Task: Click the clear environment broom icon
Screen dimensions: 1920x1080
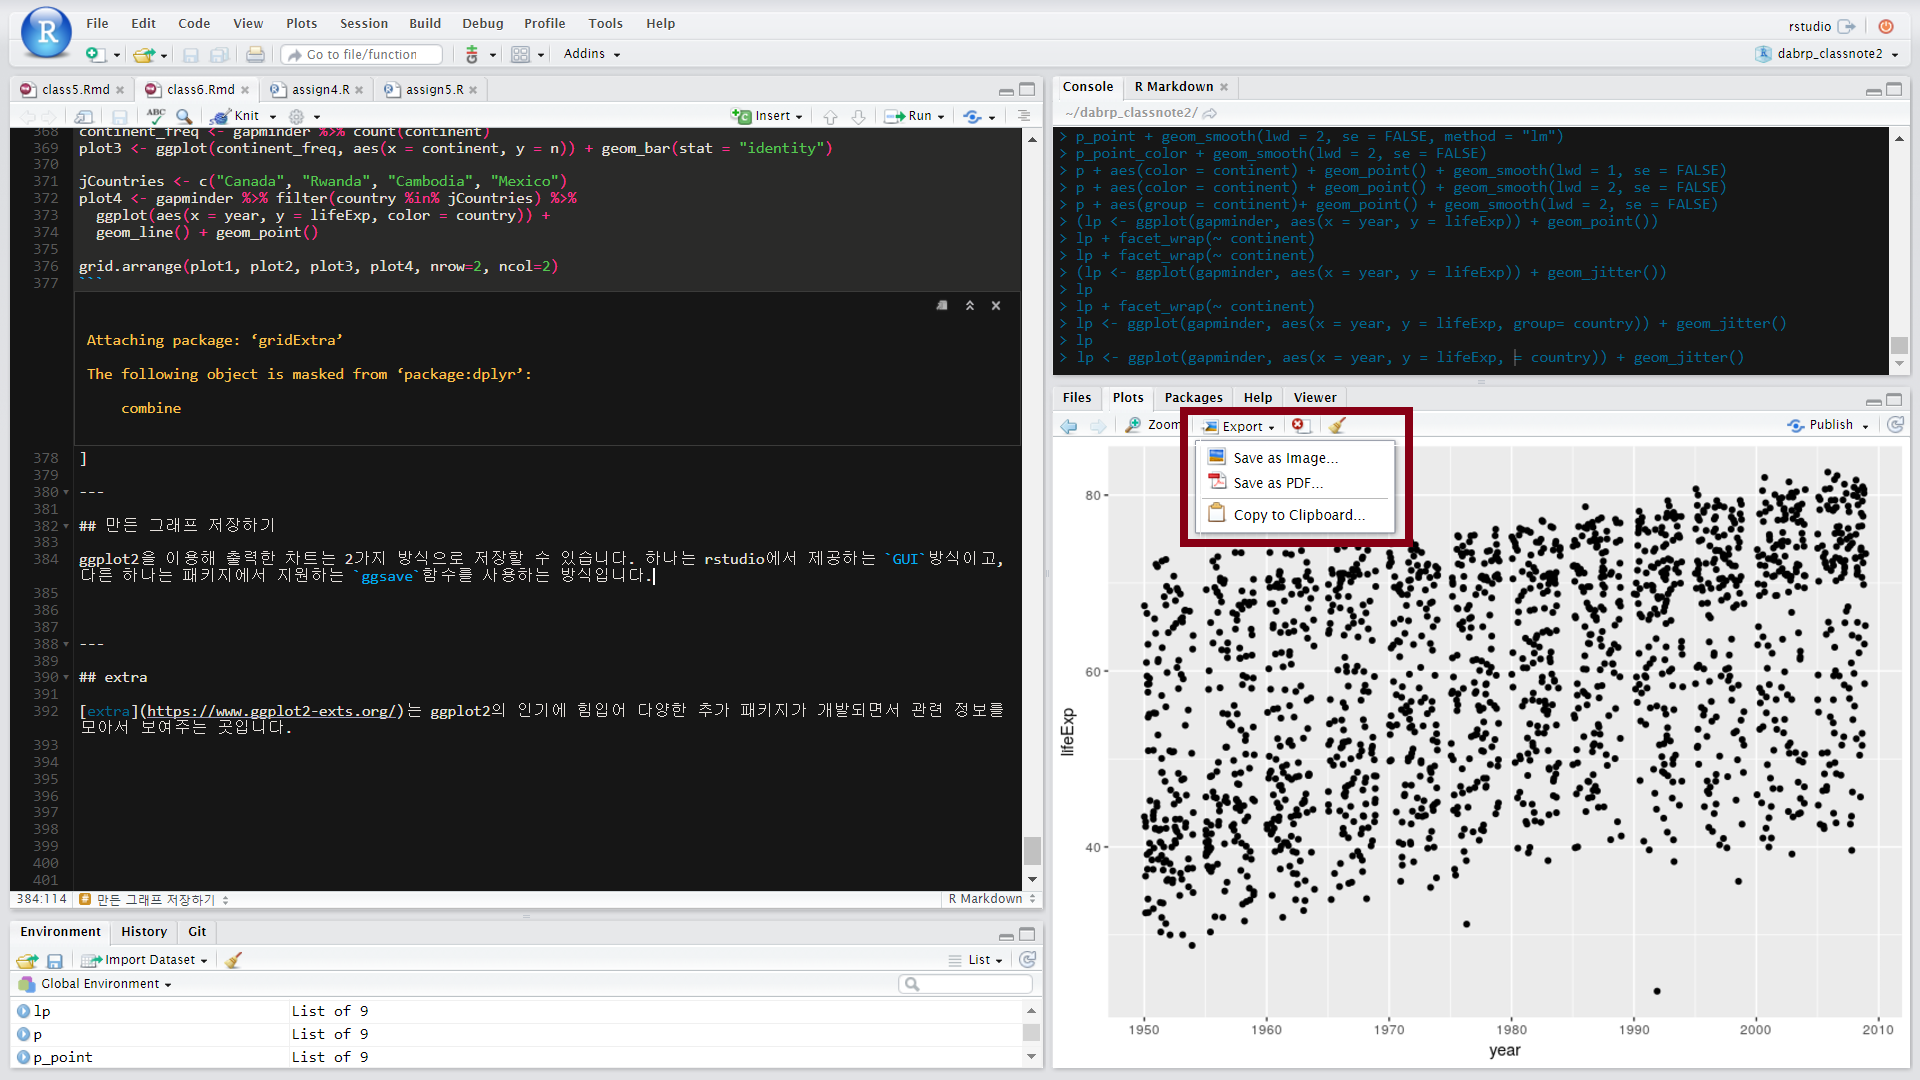Action: coord(233,960)
